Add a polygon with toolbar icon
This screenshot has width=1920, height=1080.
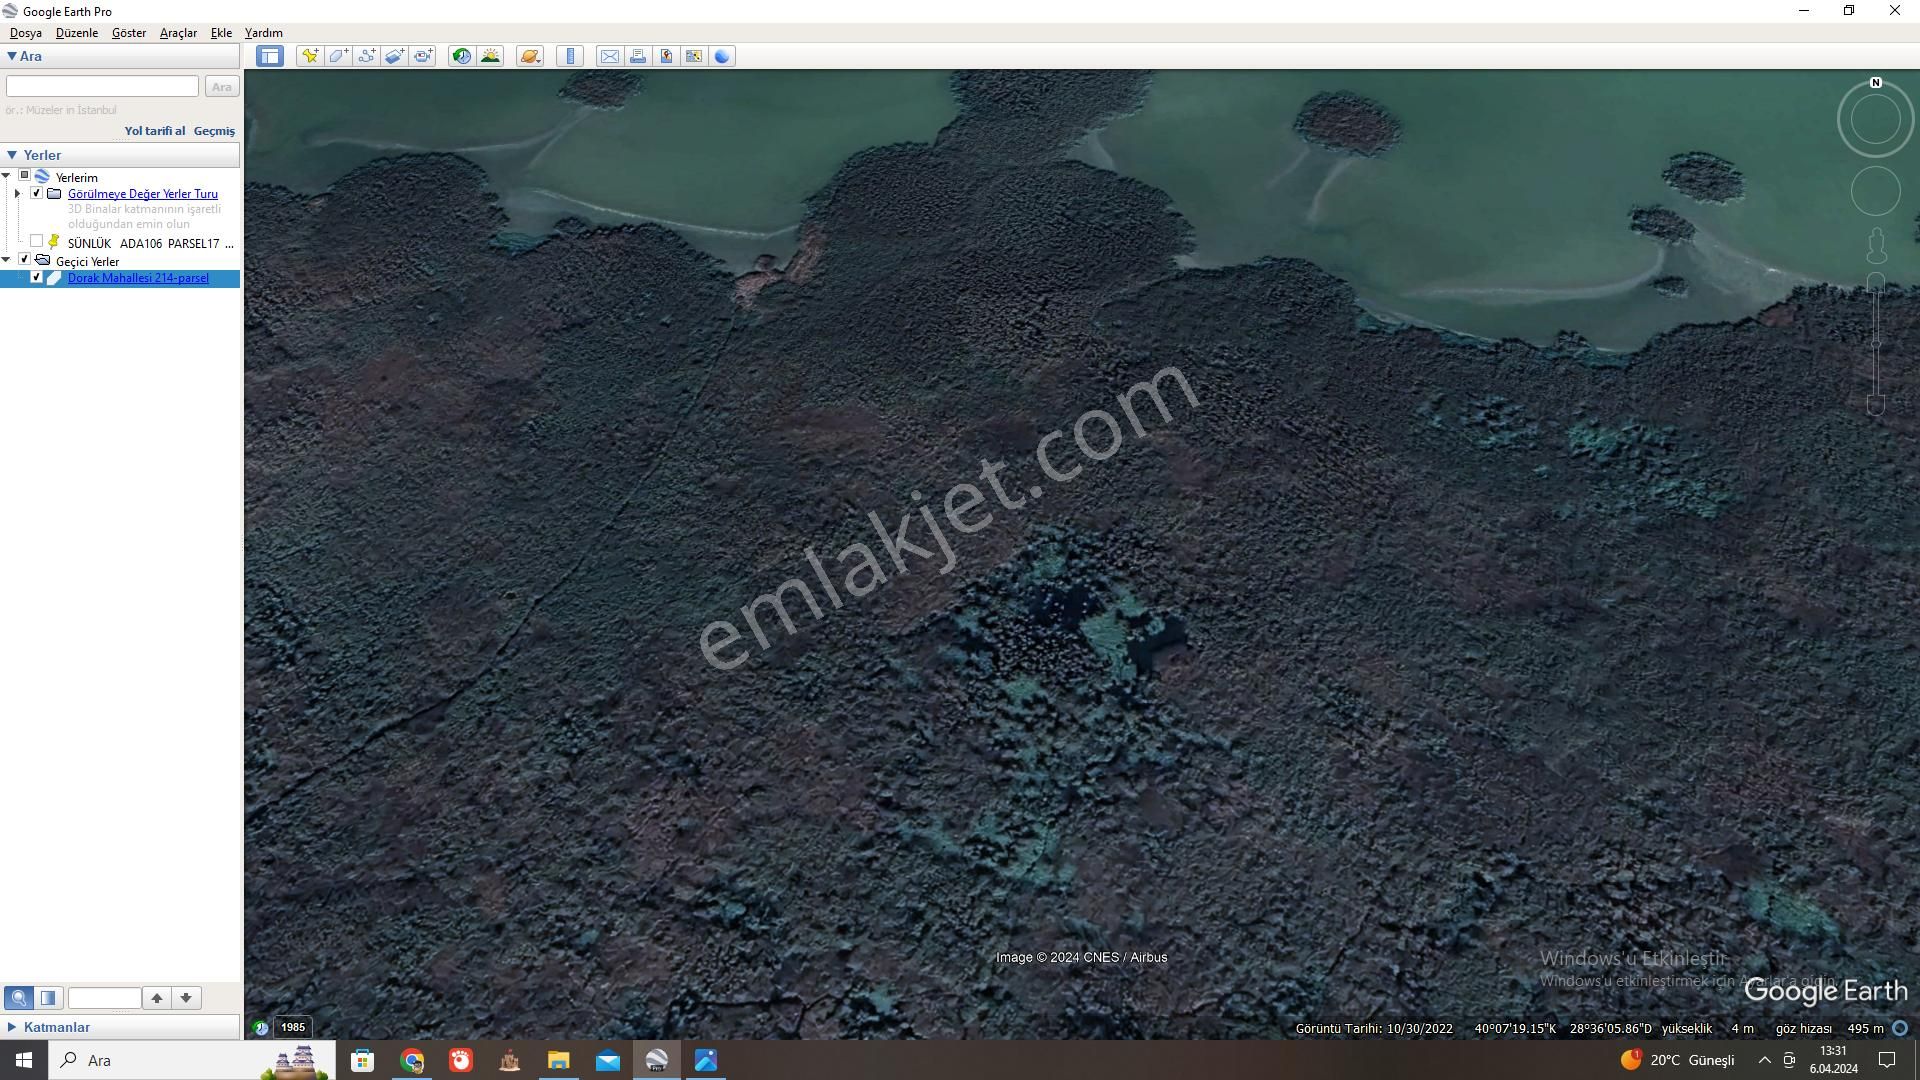tap(338, 56)
